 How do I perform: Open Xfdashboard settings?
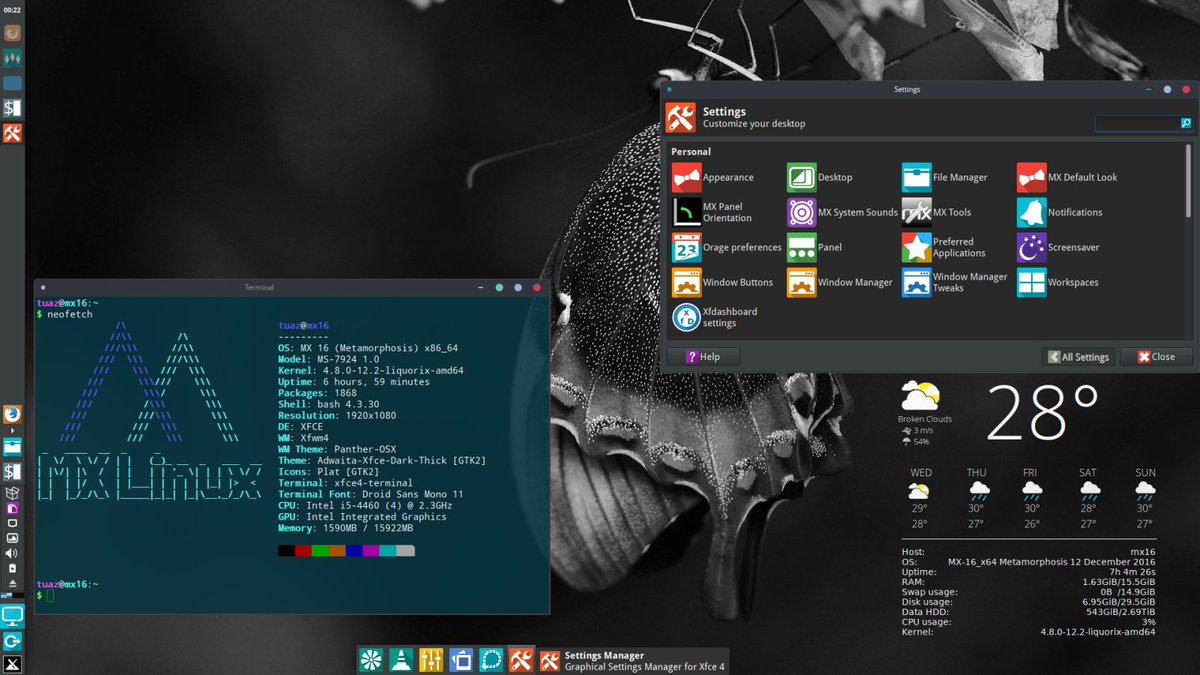point(715,317)
